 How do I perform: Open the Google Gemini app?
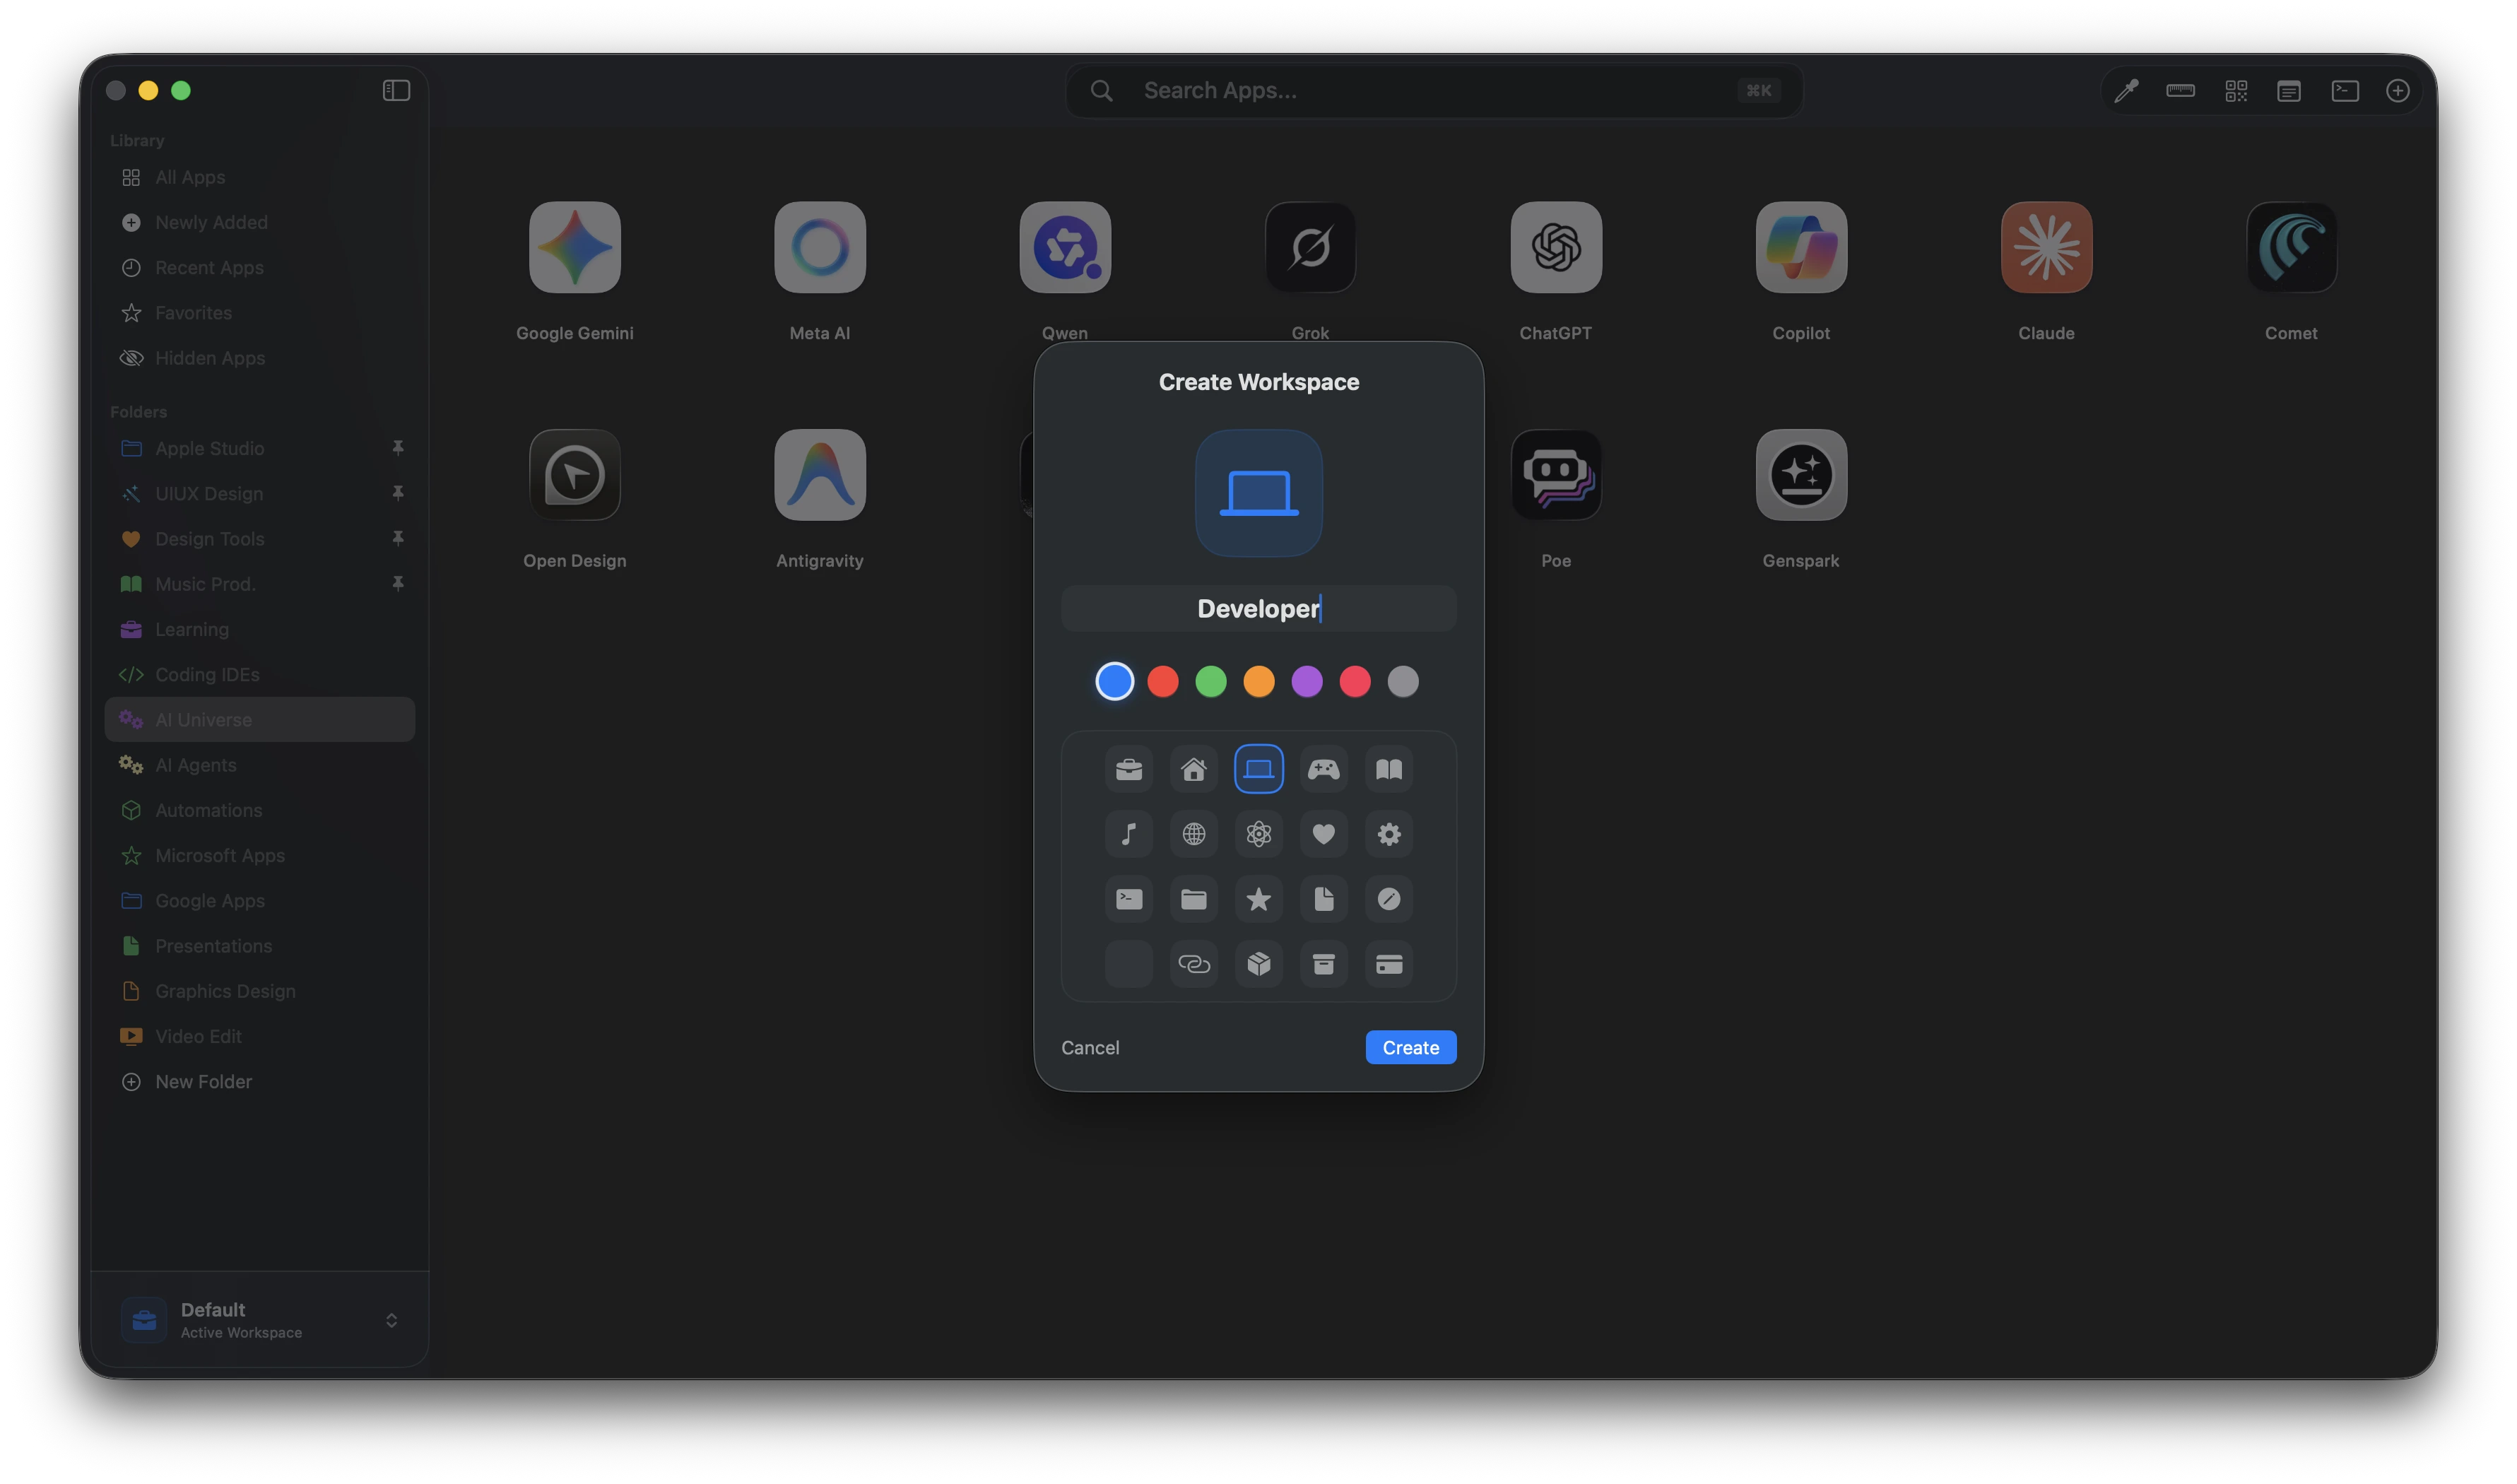click(575, 247)
